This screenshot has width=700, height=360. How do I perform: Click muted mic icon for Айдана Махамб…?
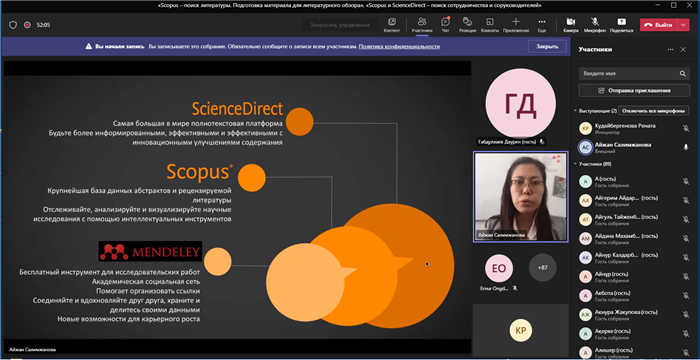coord(686,239)
